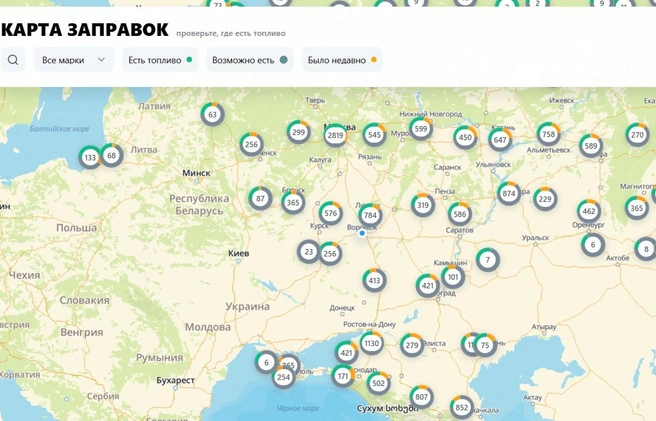
Task: Open the cluster marker 784
Action: (370, 216)
